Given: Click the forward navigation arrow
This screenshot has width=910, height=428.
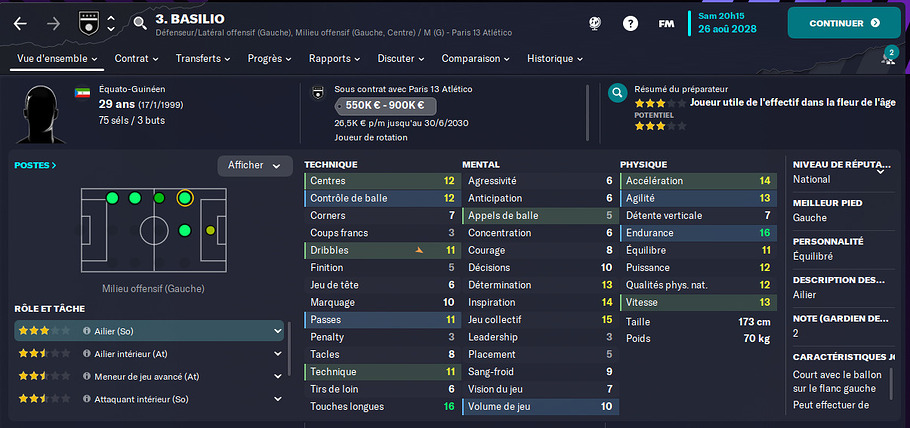Looking at the screenshot, I should (x=54, y=23).
